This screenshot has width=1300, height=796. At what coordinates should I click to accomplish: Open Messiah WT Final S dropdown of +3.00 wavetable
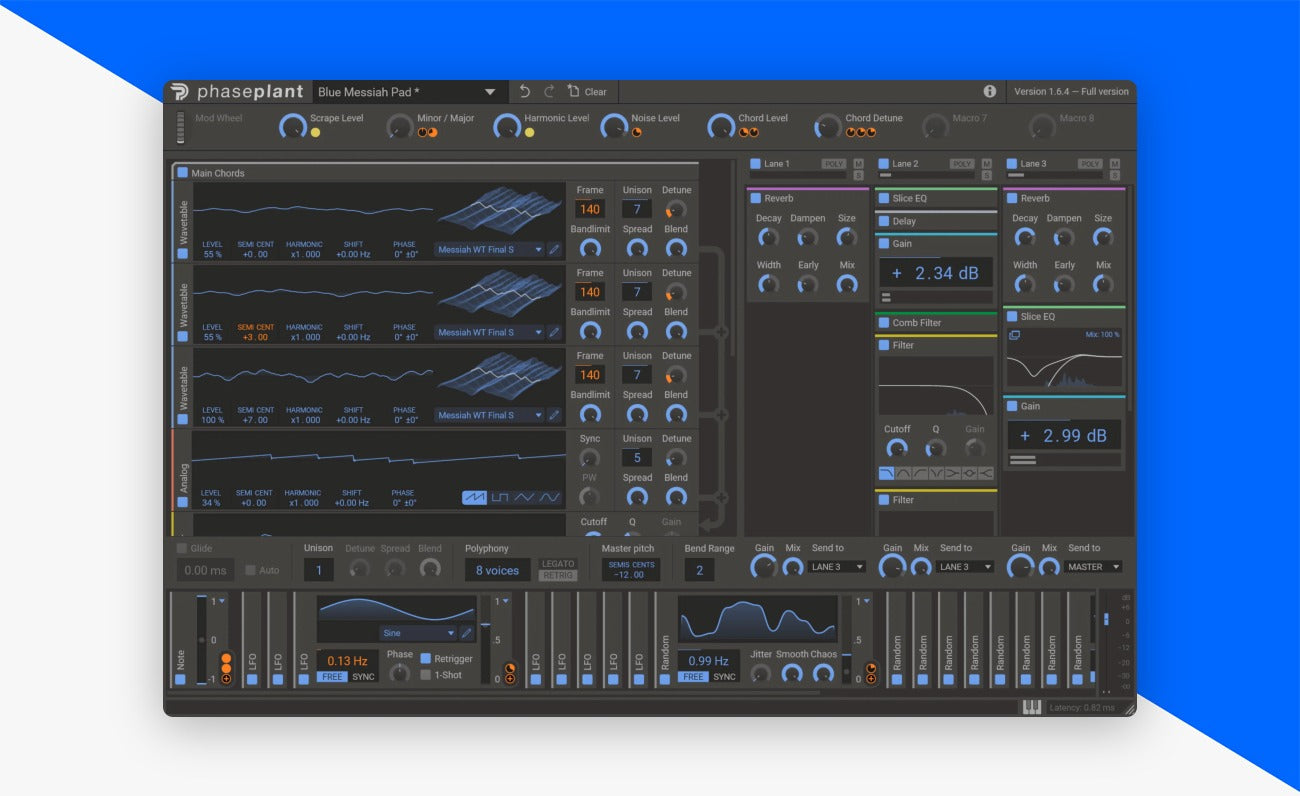click(x=489, y=332)
